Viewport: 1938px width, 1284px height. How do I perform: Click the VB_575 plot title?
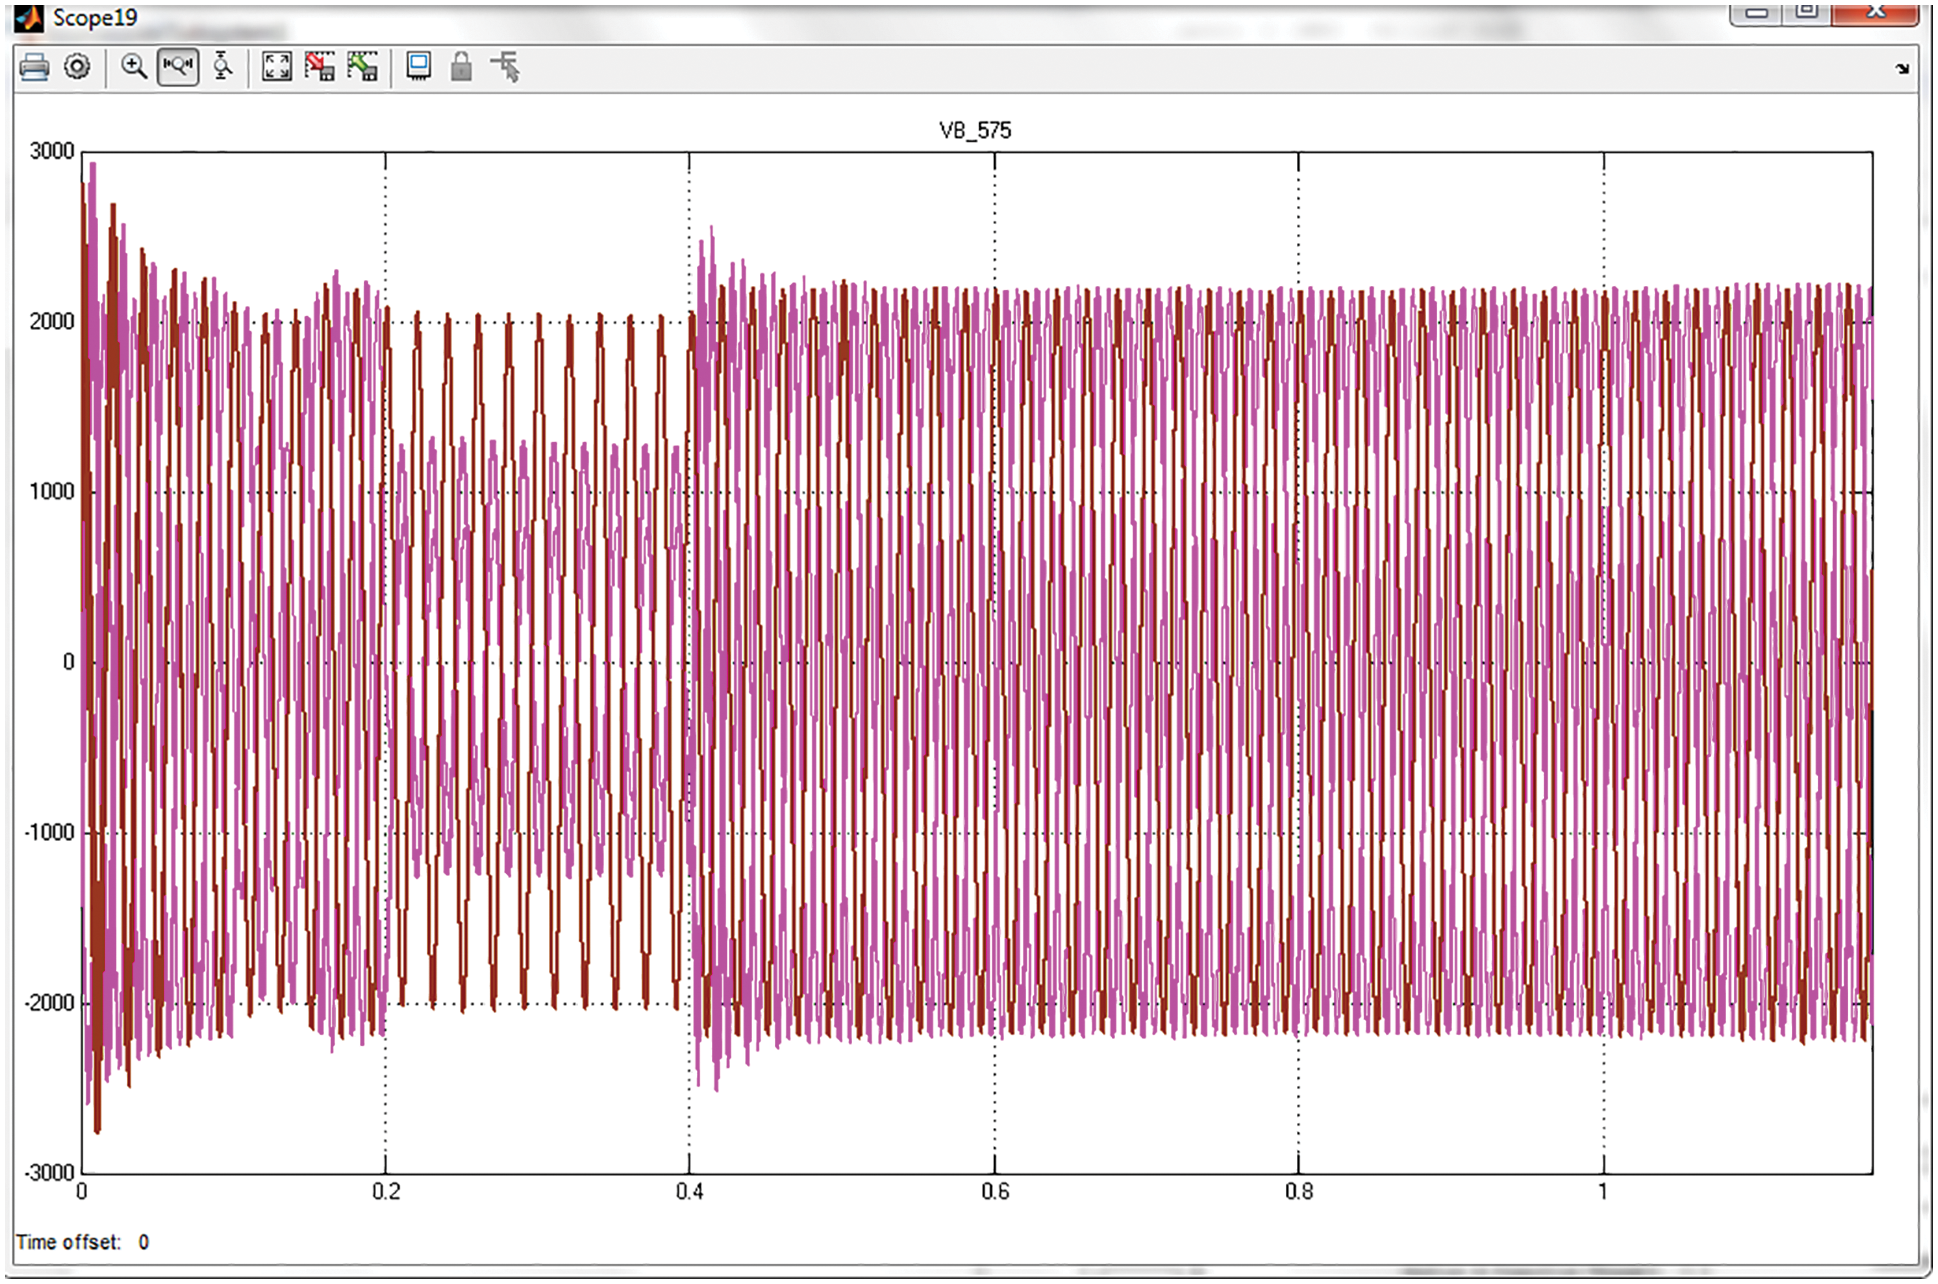(975, 131)
